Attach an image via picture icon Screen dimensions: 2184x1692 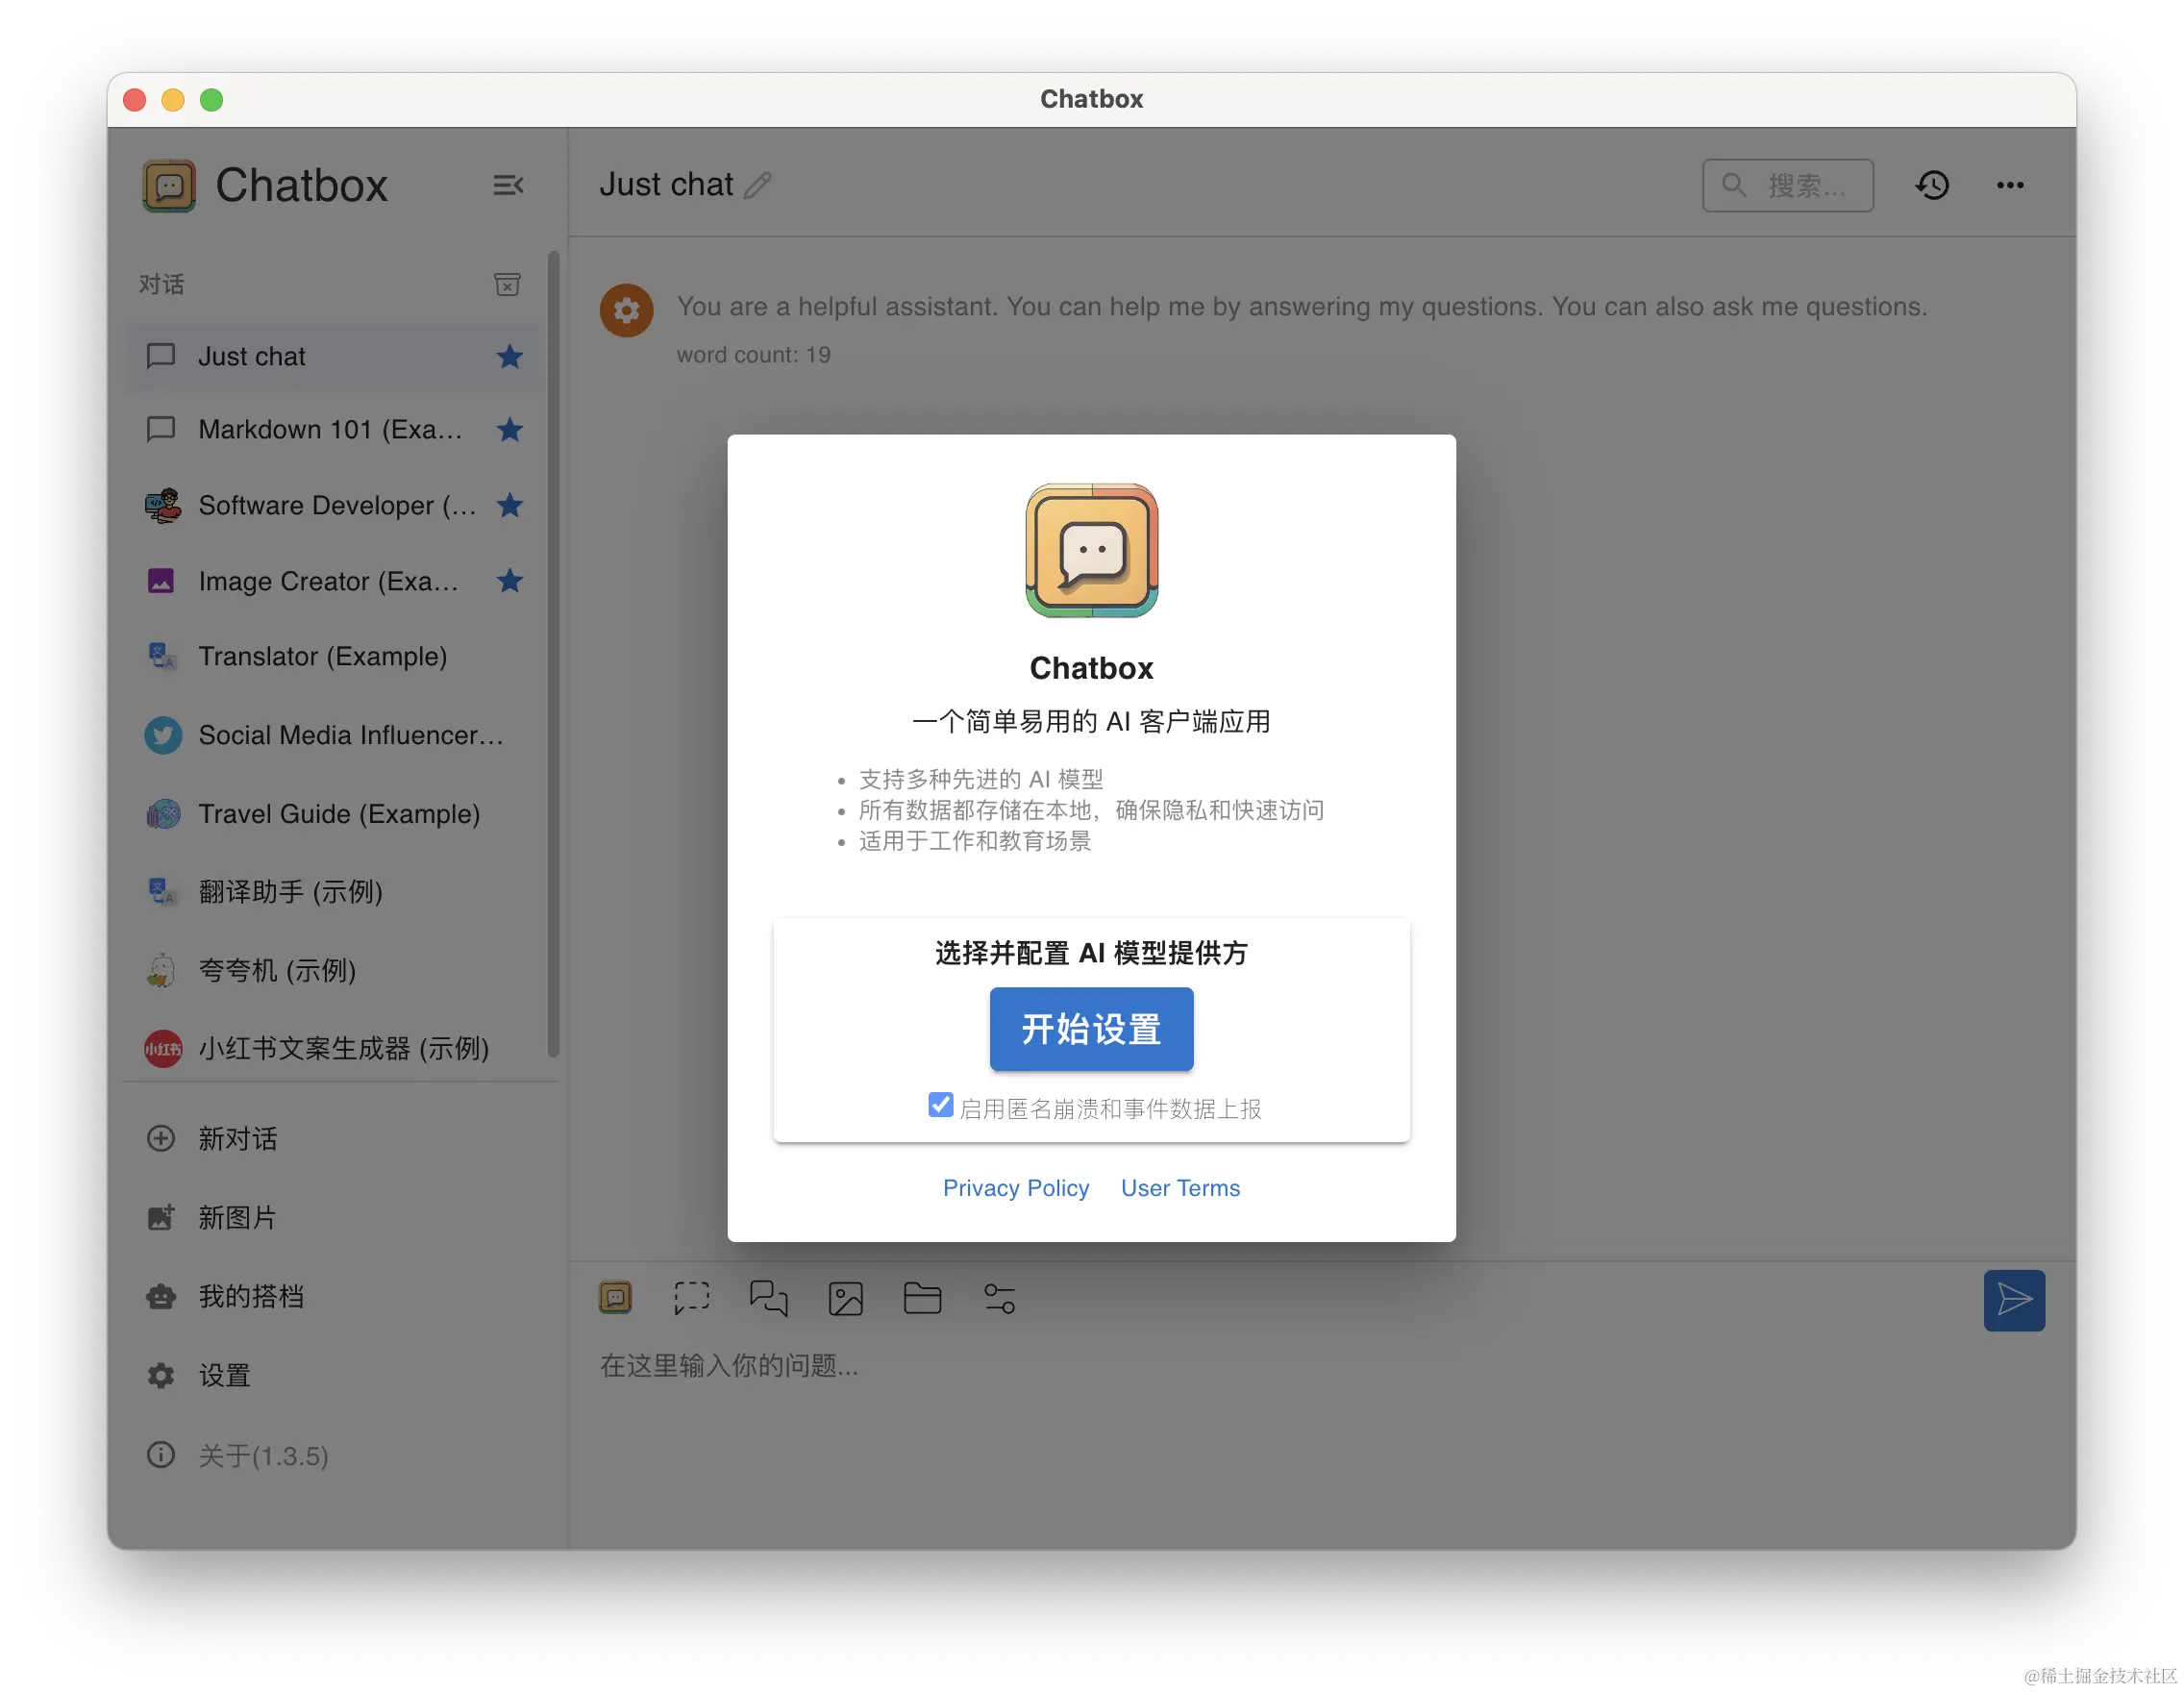point(845,1298)
